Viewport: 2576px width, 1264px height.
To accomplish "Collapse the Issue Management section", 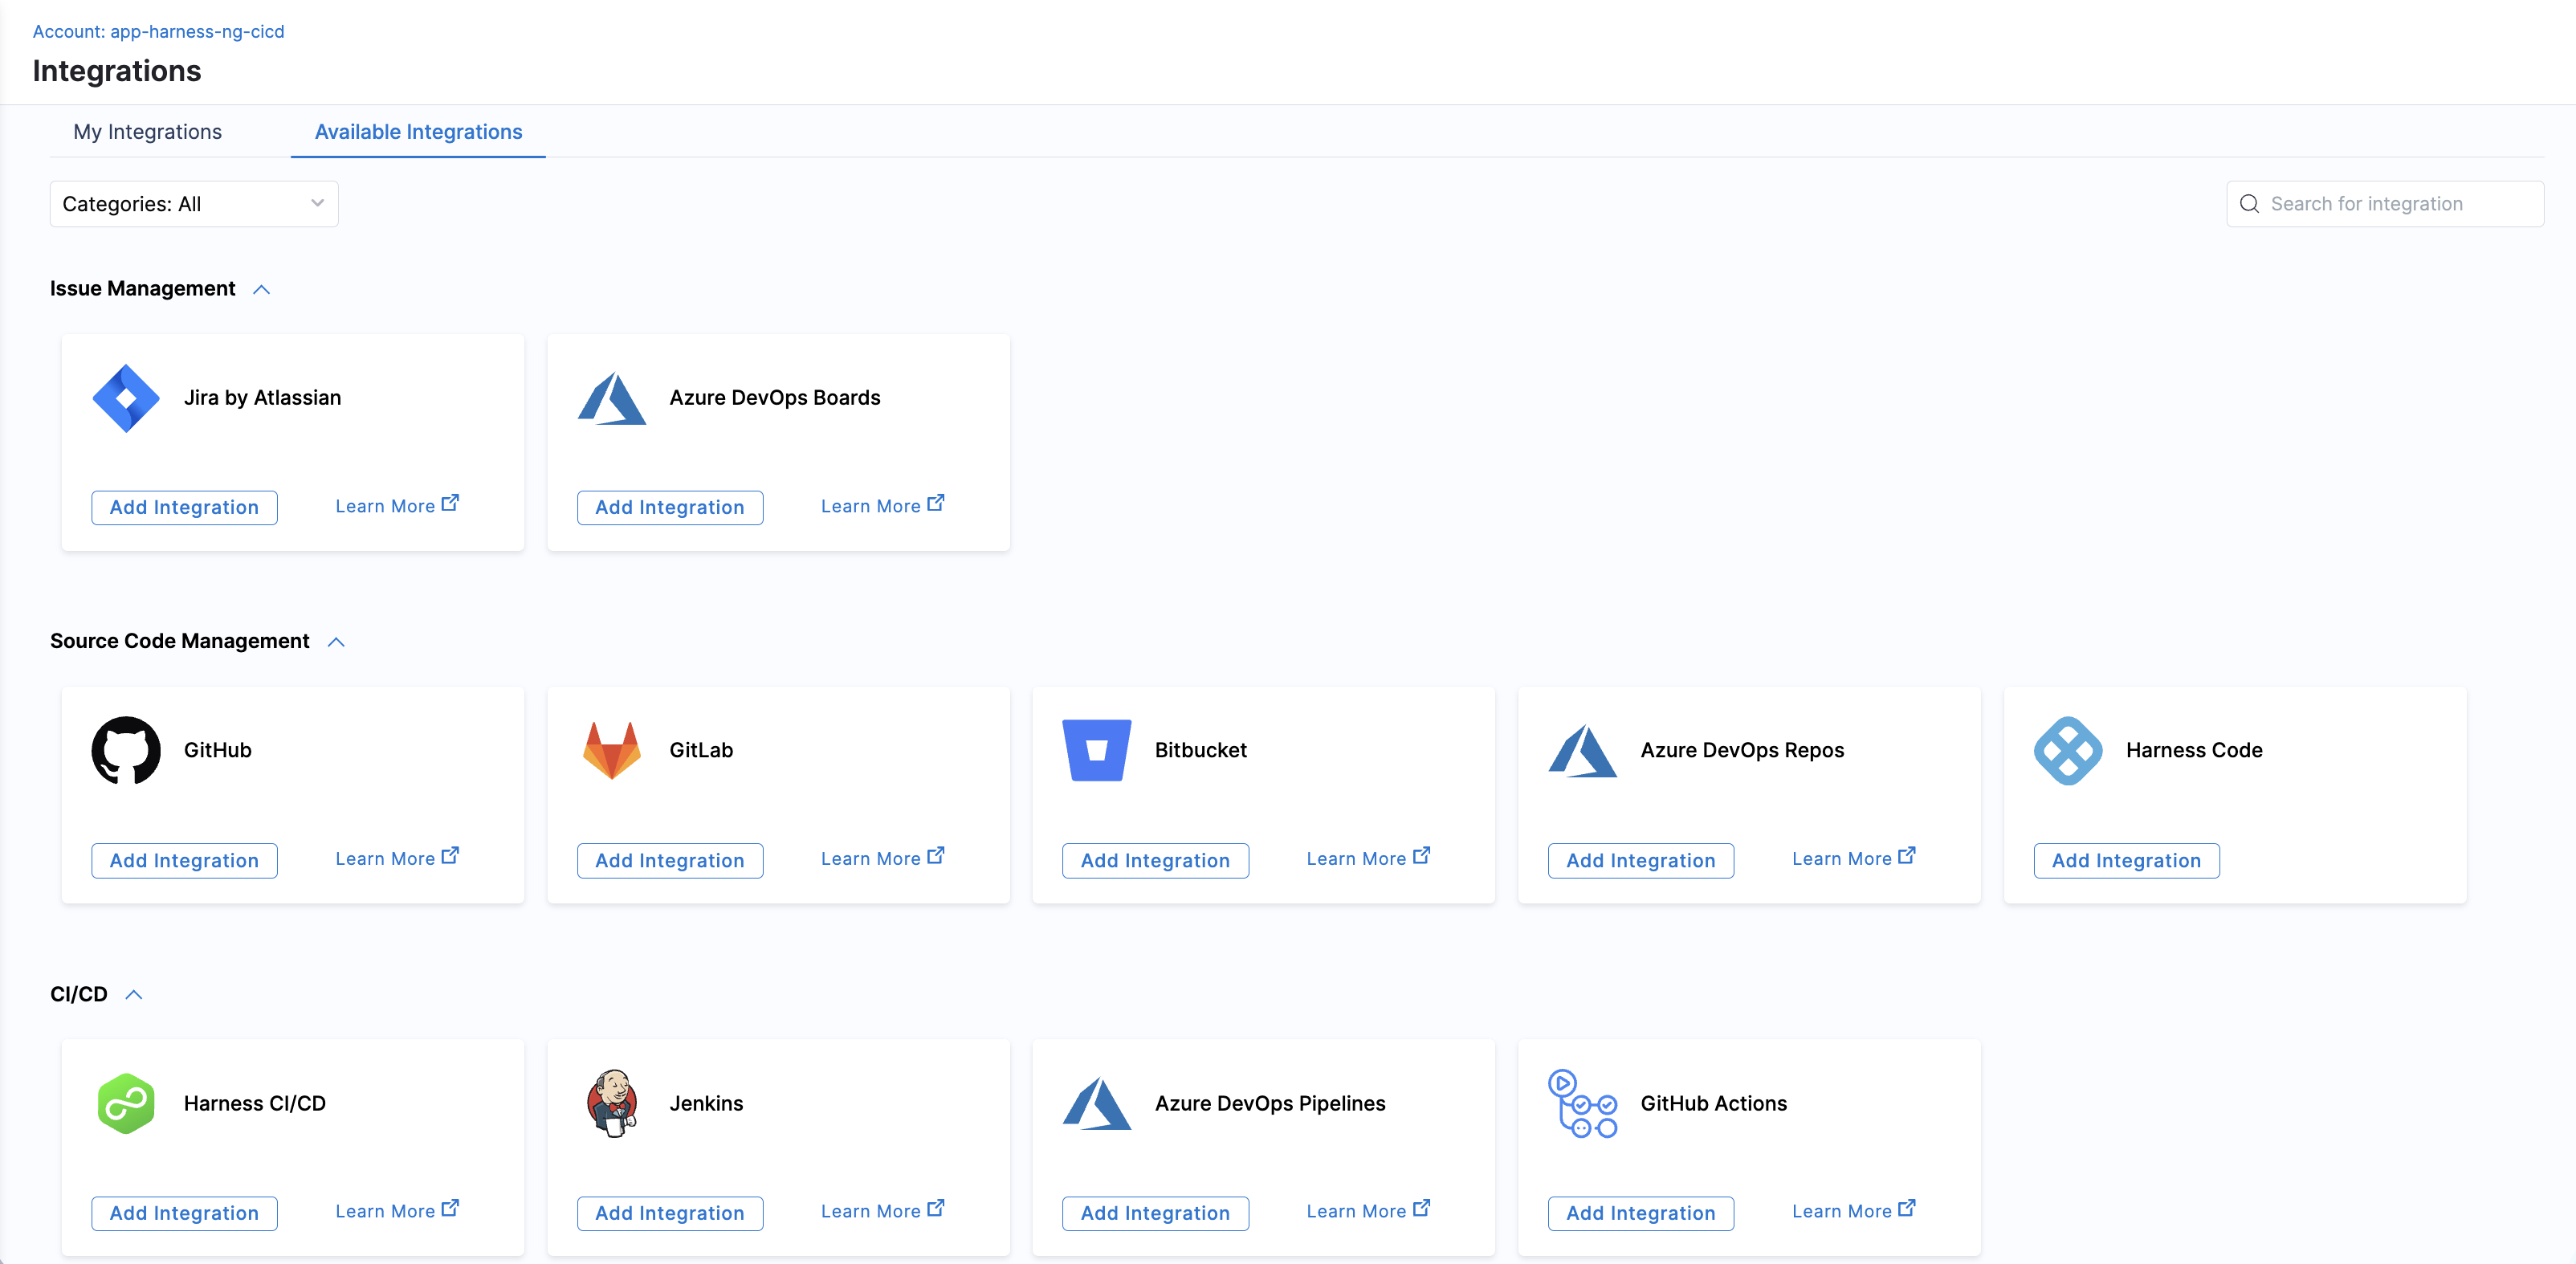I will [x=262, y=289].
